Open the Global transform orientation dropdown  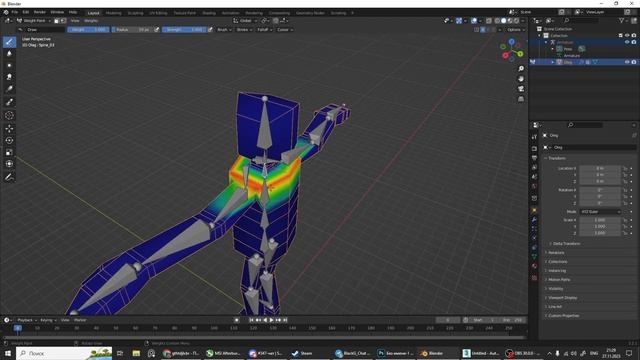pyautogui.click(x=245, y=20)
